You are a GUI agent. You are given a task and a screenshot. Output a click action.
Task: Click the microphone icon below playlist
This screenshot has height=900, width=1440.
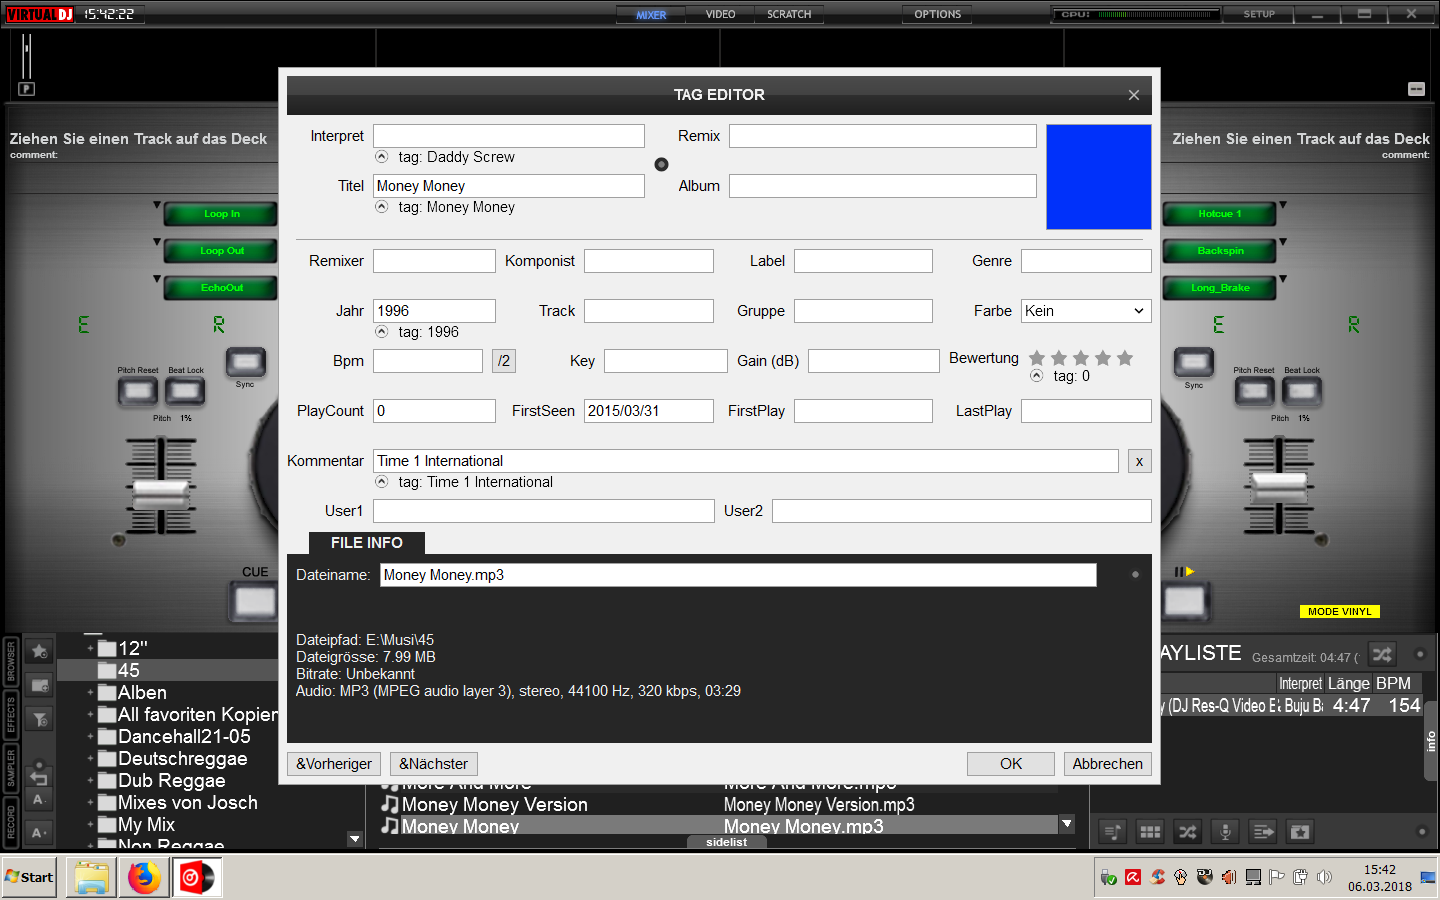1225,832
